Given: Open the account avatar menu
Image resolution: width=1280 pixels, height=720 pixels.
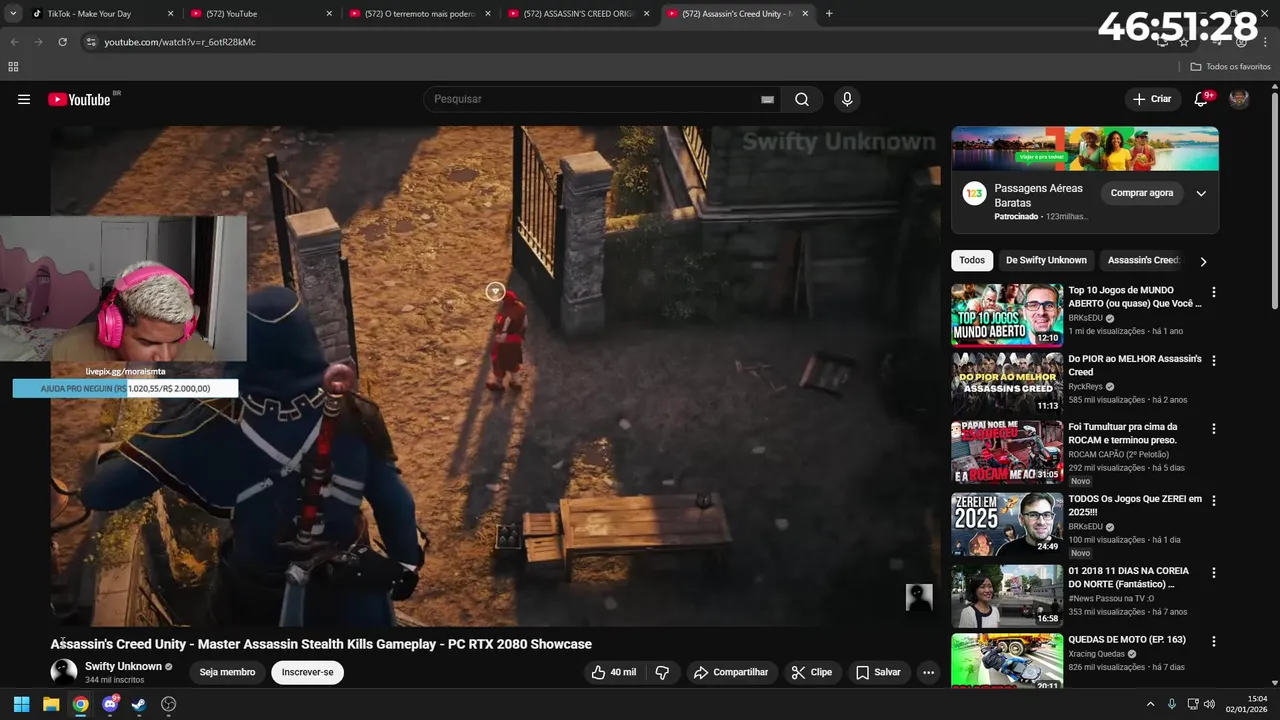Looking at the screenshot, I should 1239,99.
